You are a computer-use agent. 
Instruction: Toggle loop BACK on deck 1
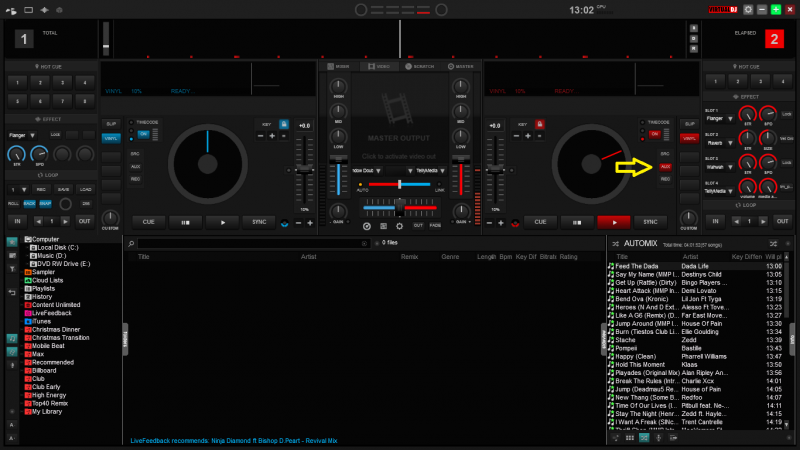(x=30, y=204)
